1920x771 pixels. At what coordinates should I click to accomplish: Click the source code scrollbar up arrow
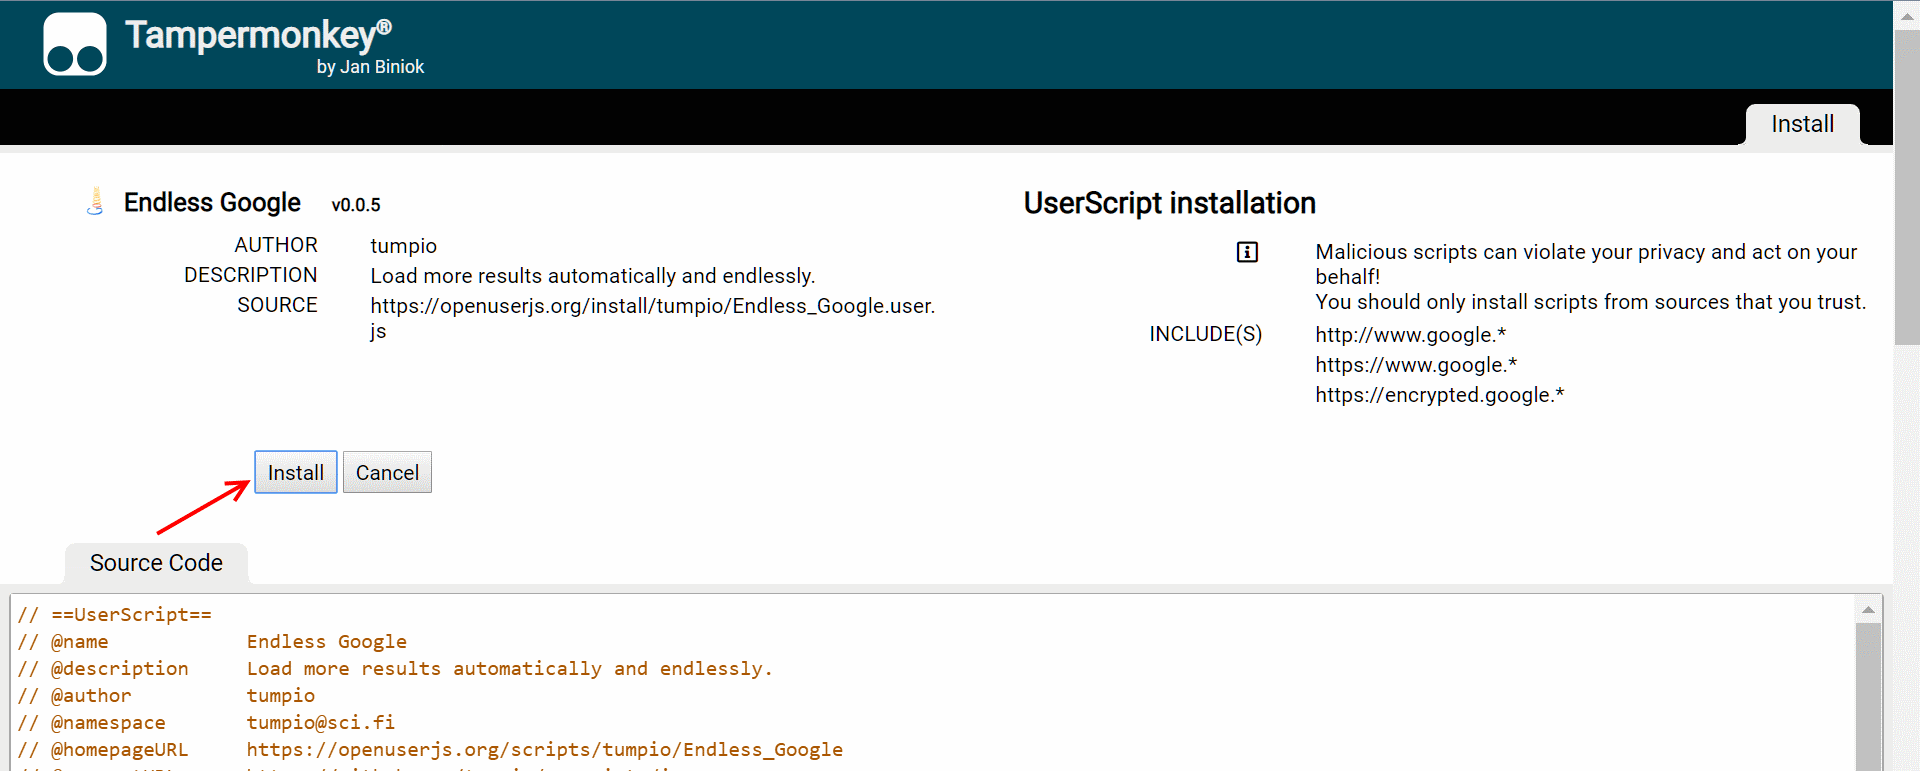pos(1868,609)
